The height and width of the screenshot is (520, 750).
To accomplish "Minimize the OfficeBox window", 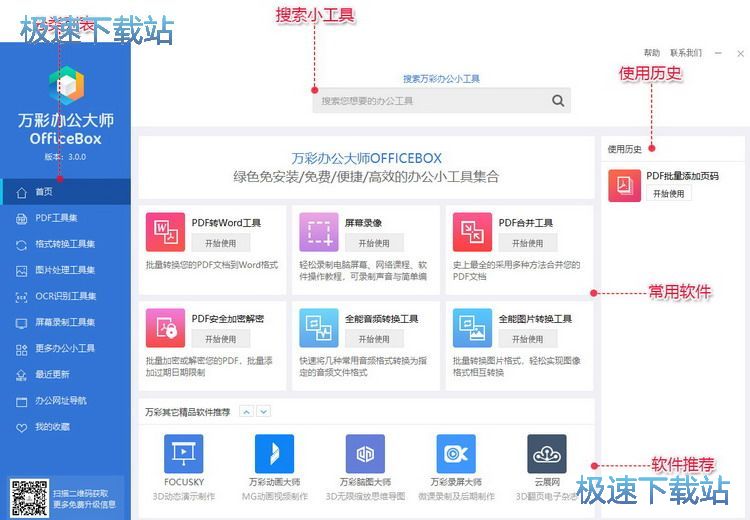I will (x=718, y=53).
